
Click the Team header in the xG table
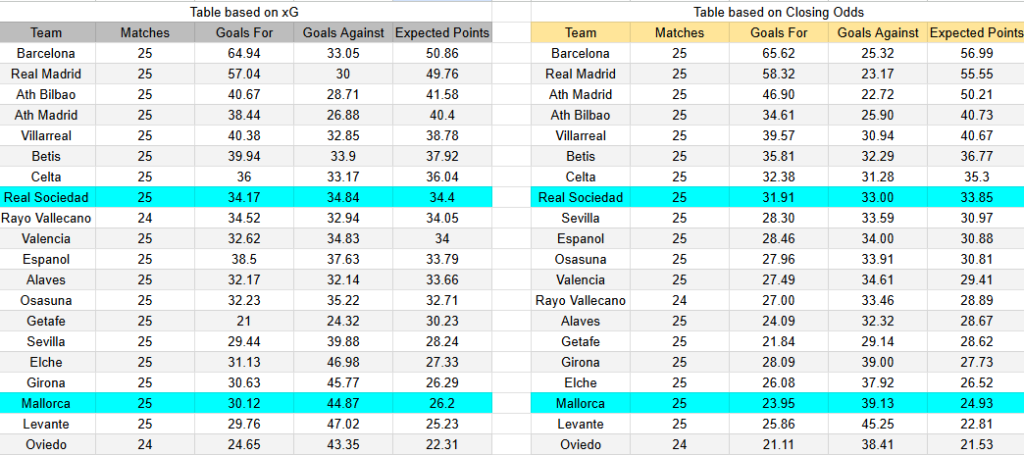[x=45, y=33]
